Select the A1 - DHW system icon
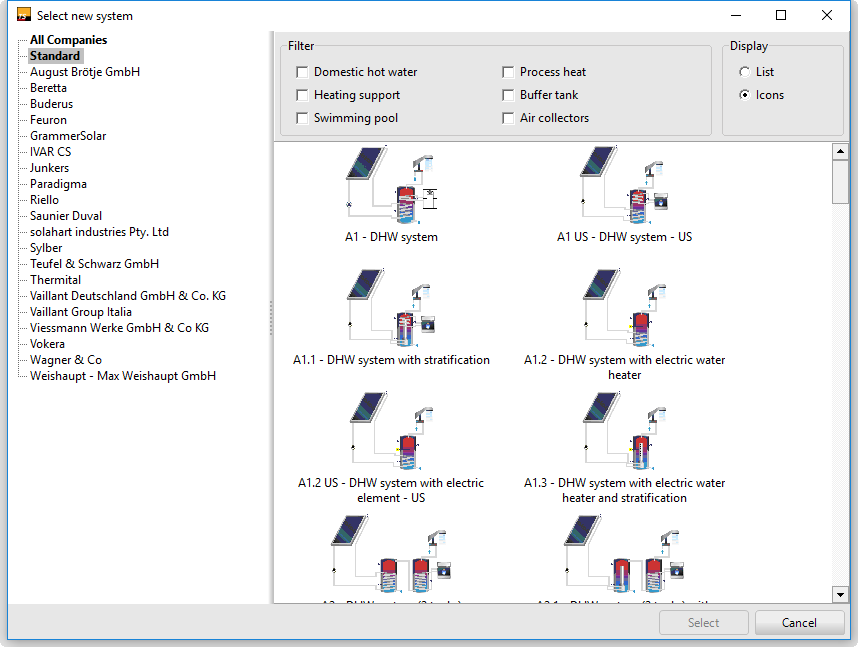Image resolution: width=858 pixels, height=647 pixels. point(391,184)
